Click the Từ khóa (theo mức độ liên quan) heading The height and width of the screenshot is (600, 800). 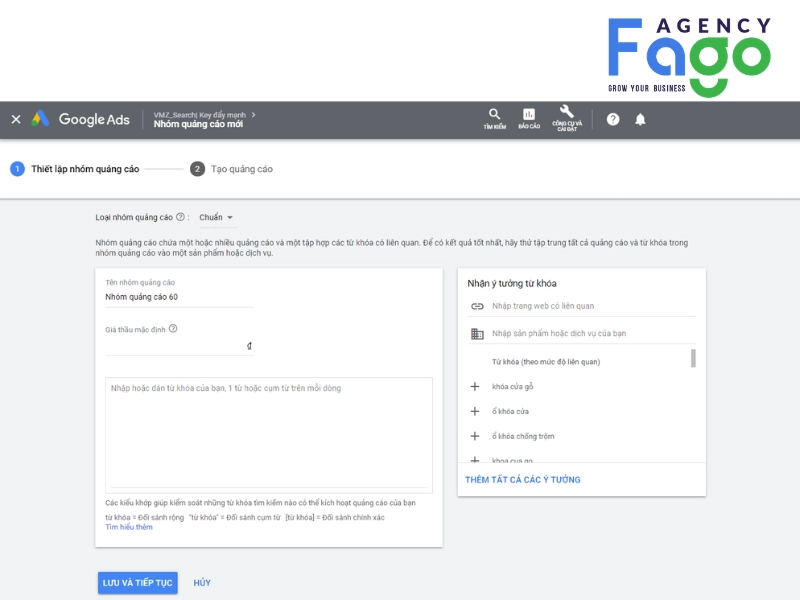(x=546, y=362)
